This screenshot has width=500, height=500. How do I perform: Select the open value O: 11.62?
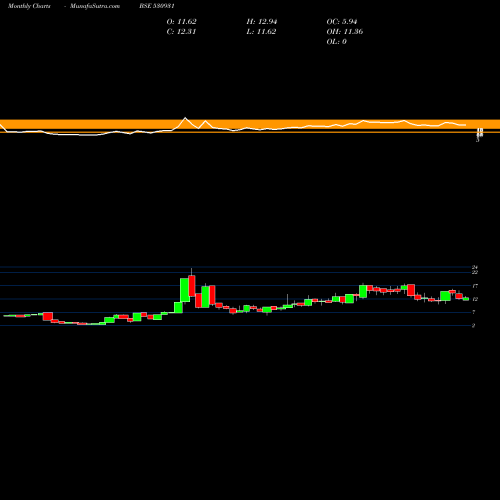coord(182,22)
